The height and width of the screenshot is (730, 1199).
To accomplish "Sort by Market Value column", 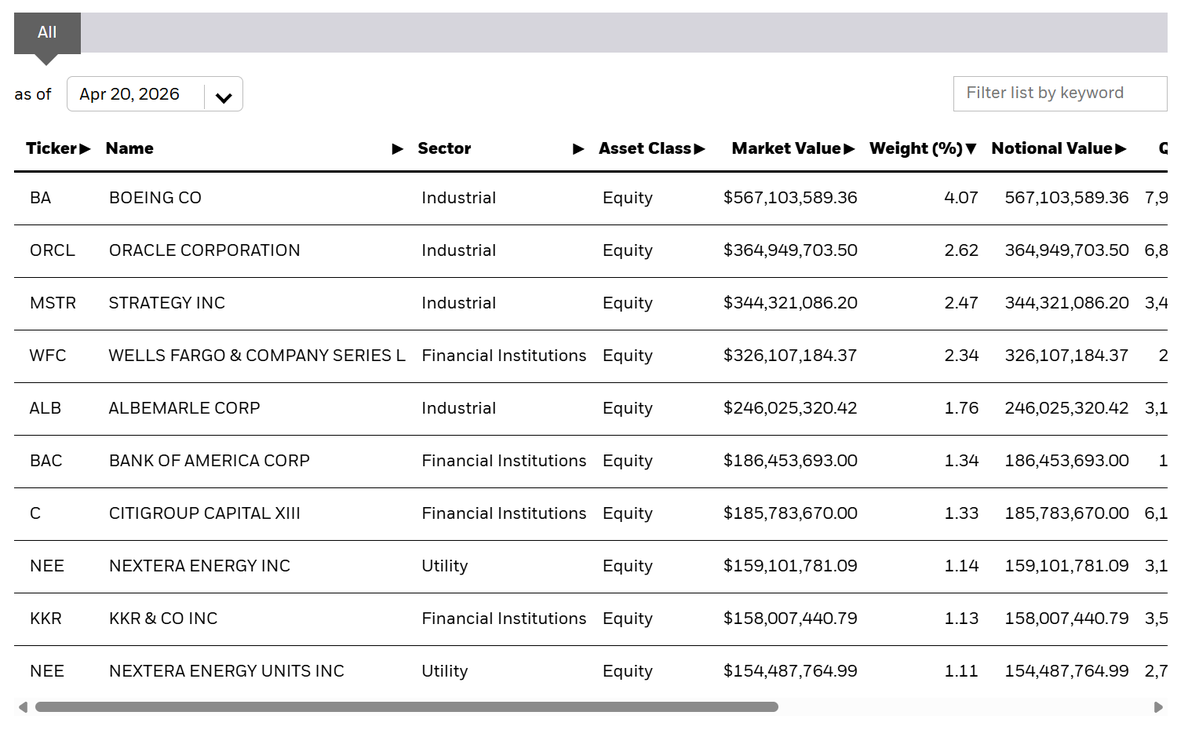I will 793,148.
